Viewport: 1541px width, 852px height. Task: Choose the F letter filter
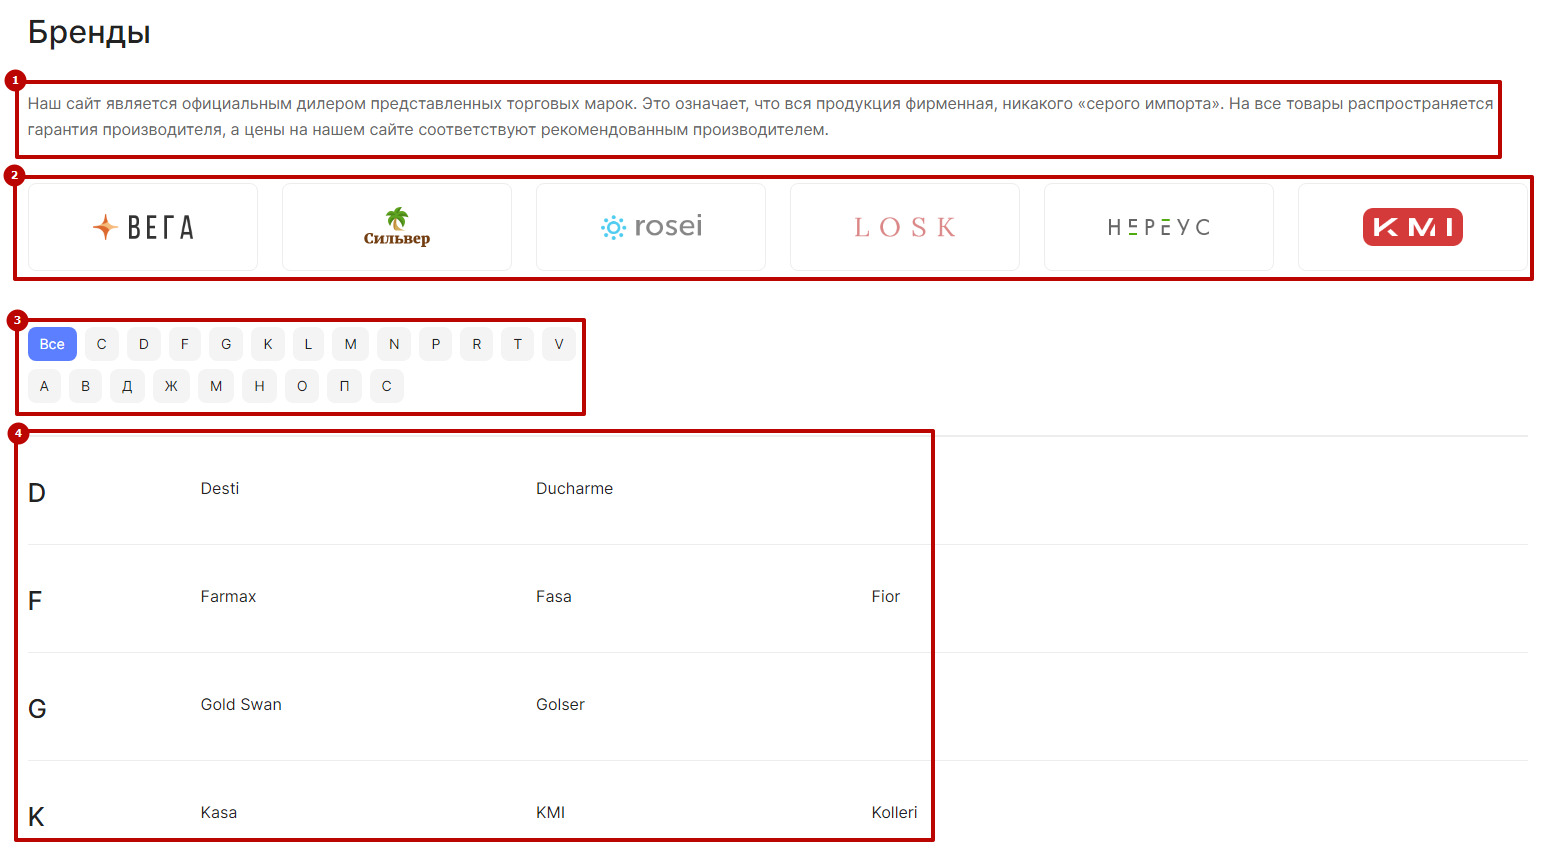pyautogui.click(x=185, y=344)
